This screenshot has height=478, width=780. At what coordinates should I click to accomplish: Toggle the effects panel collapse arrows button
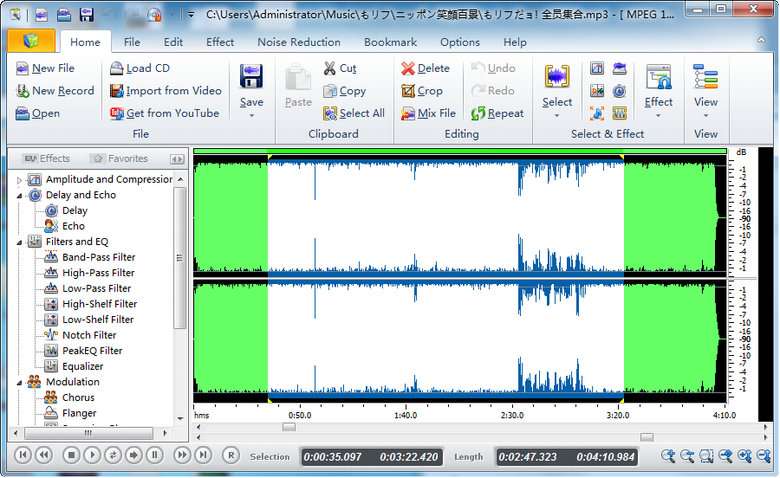tap(177, 159)
